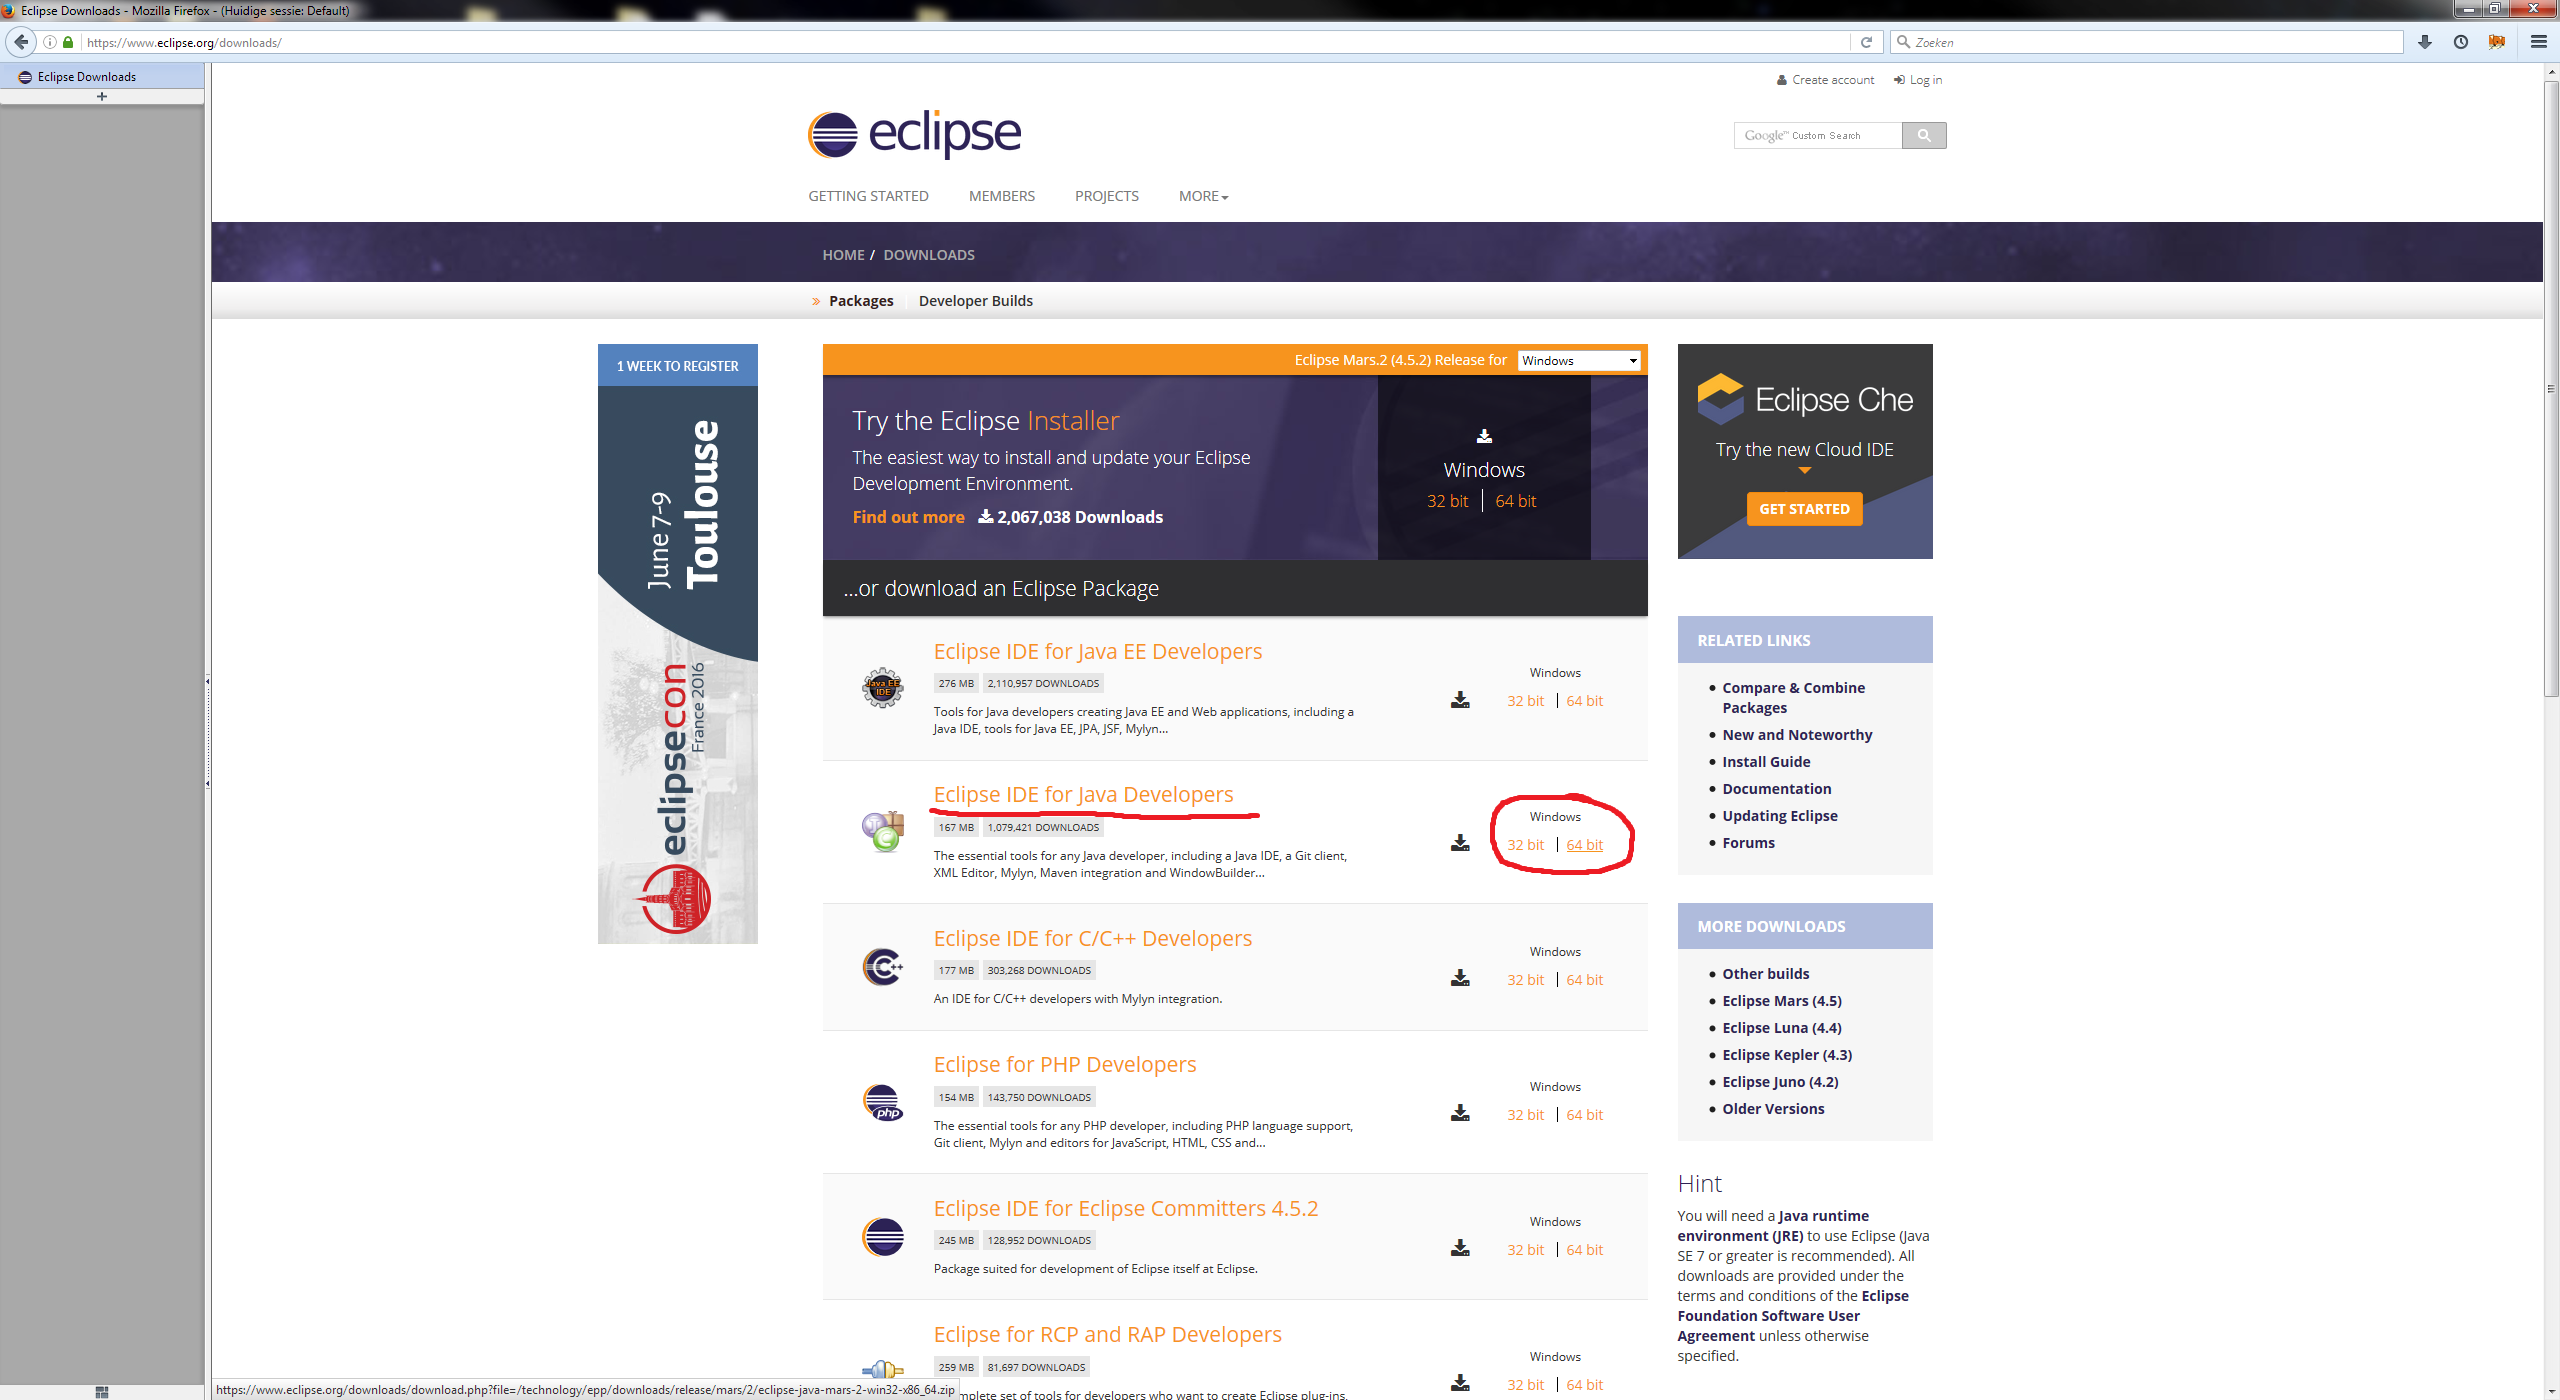This screenshot has width=2560, height=1400.
Task: Click the PROJECTS menu item
Action: [x=1106, y=196]
